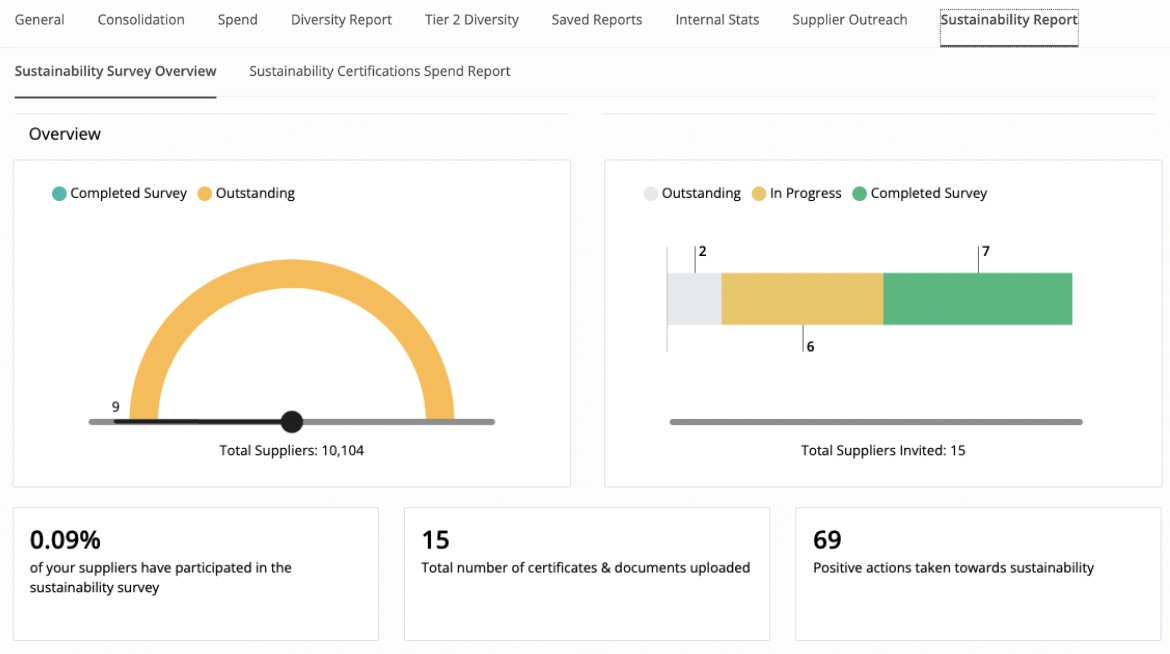Select the gray Outstanding bar segment
The image size is (1170, 654).
click(693, 298)
